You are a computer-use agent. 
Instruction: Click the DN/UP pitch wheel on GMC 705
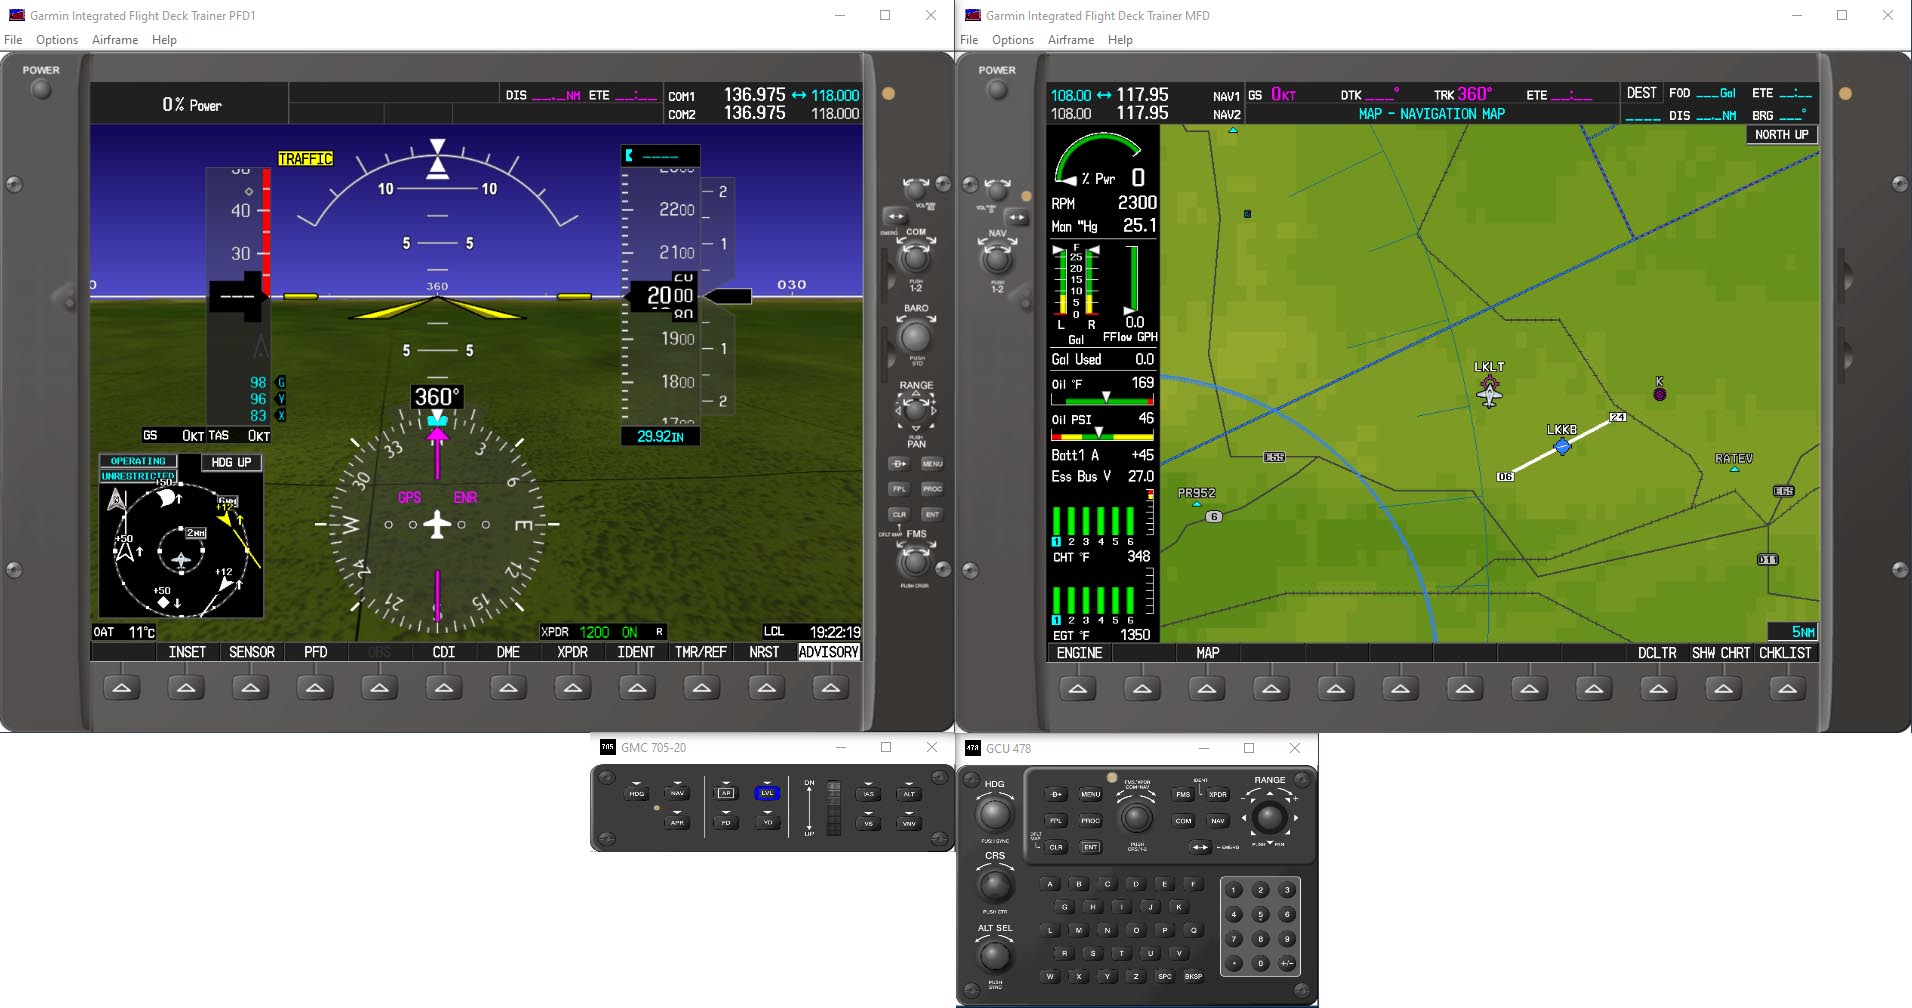point(833,808)
